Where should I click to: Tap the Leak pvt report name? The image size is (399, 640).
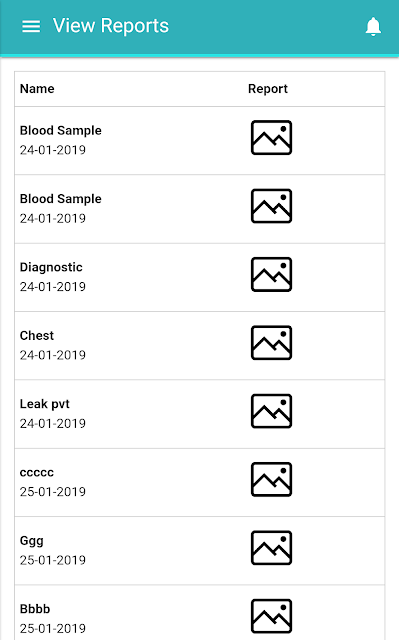tap(44, 404)
